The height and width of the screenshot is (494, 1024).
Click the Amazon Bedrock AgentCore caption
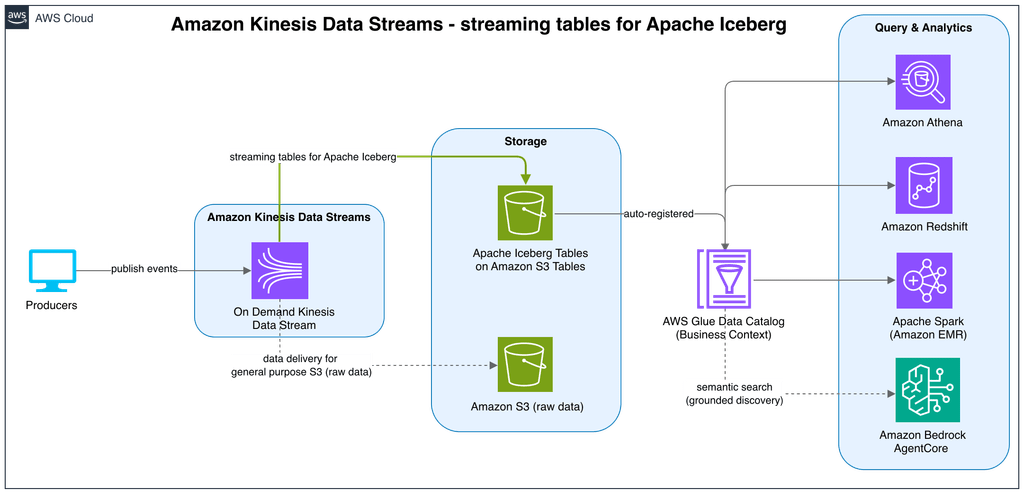click(x=922, y=441)
